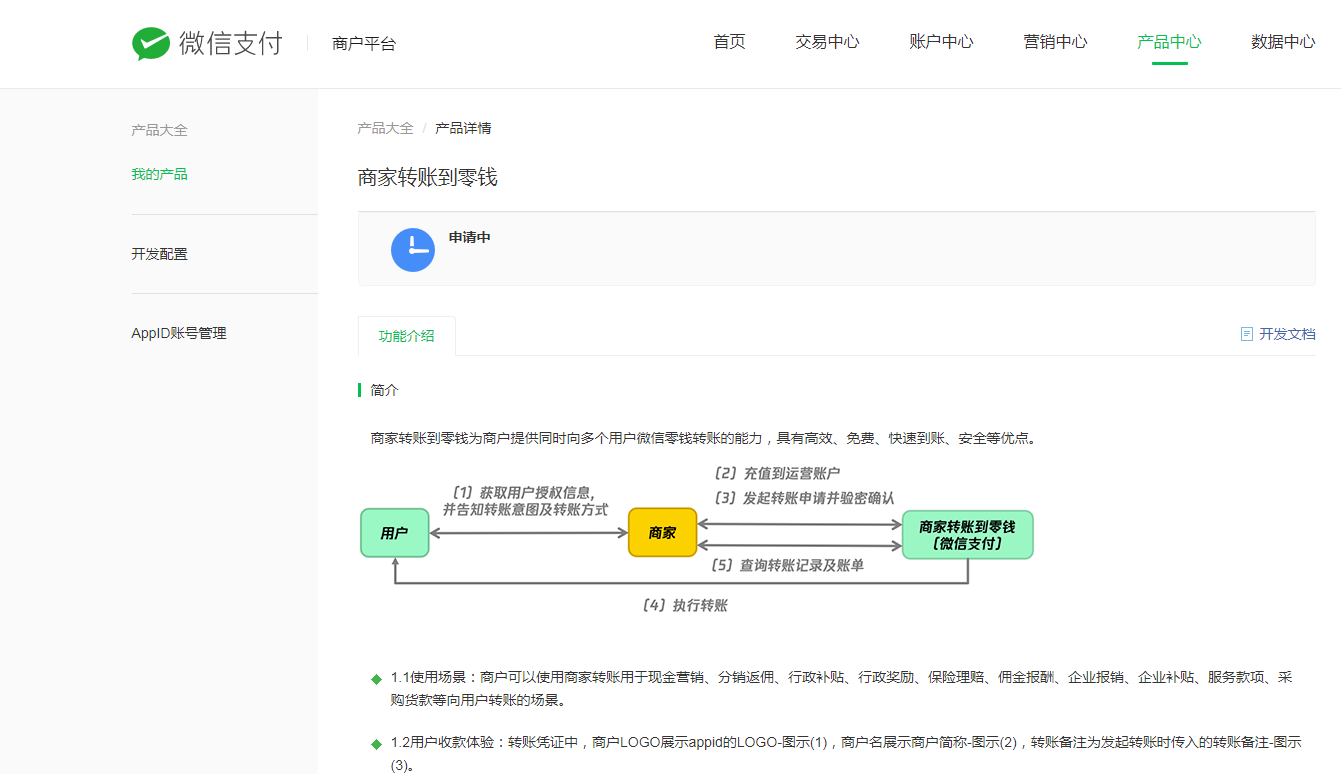
Task: Click 产品大全 in the breadcrumb
Action: tap(385, 128)
